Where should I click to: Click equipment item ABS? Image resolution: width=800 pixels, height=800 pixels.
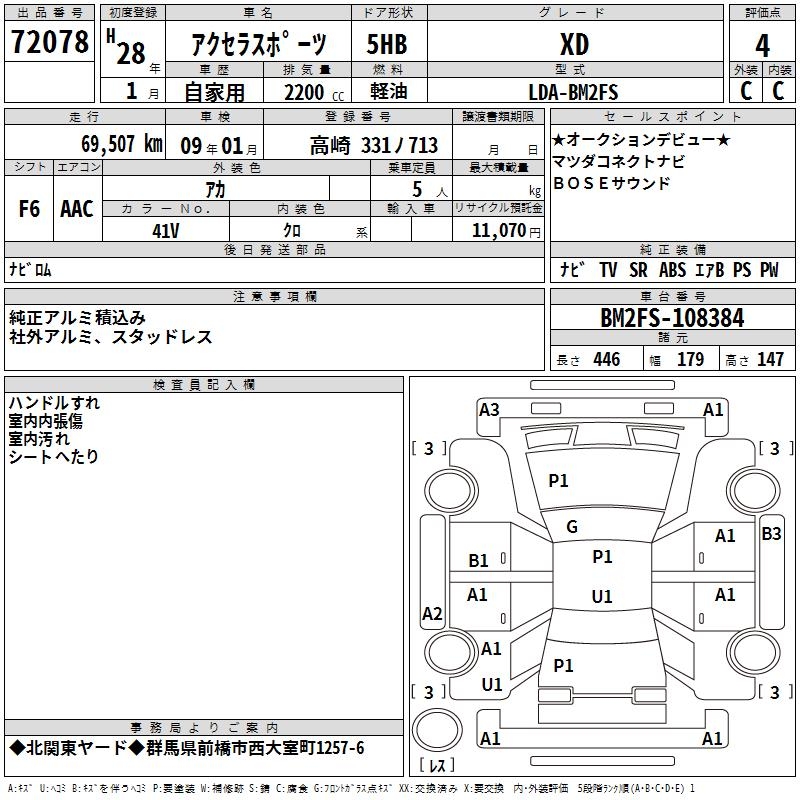click(672, 270)
